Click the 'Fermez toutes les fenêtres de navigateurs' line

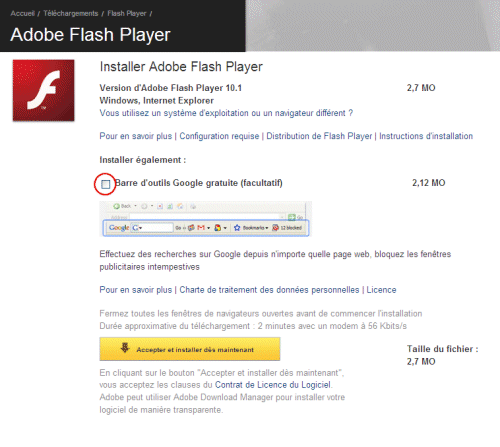261,314
